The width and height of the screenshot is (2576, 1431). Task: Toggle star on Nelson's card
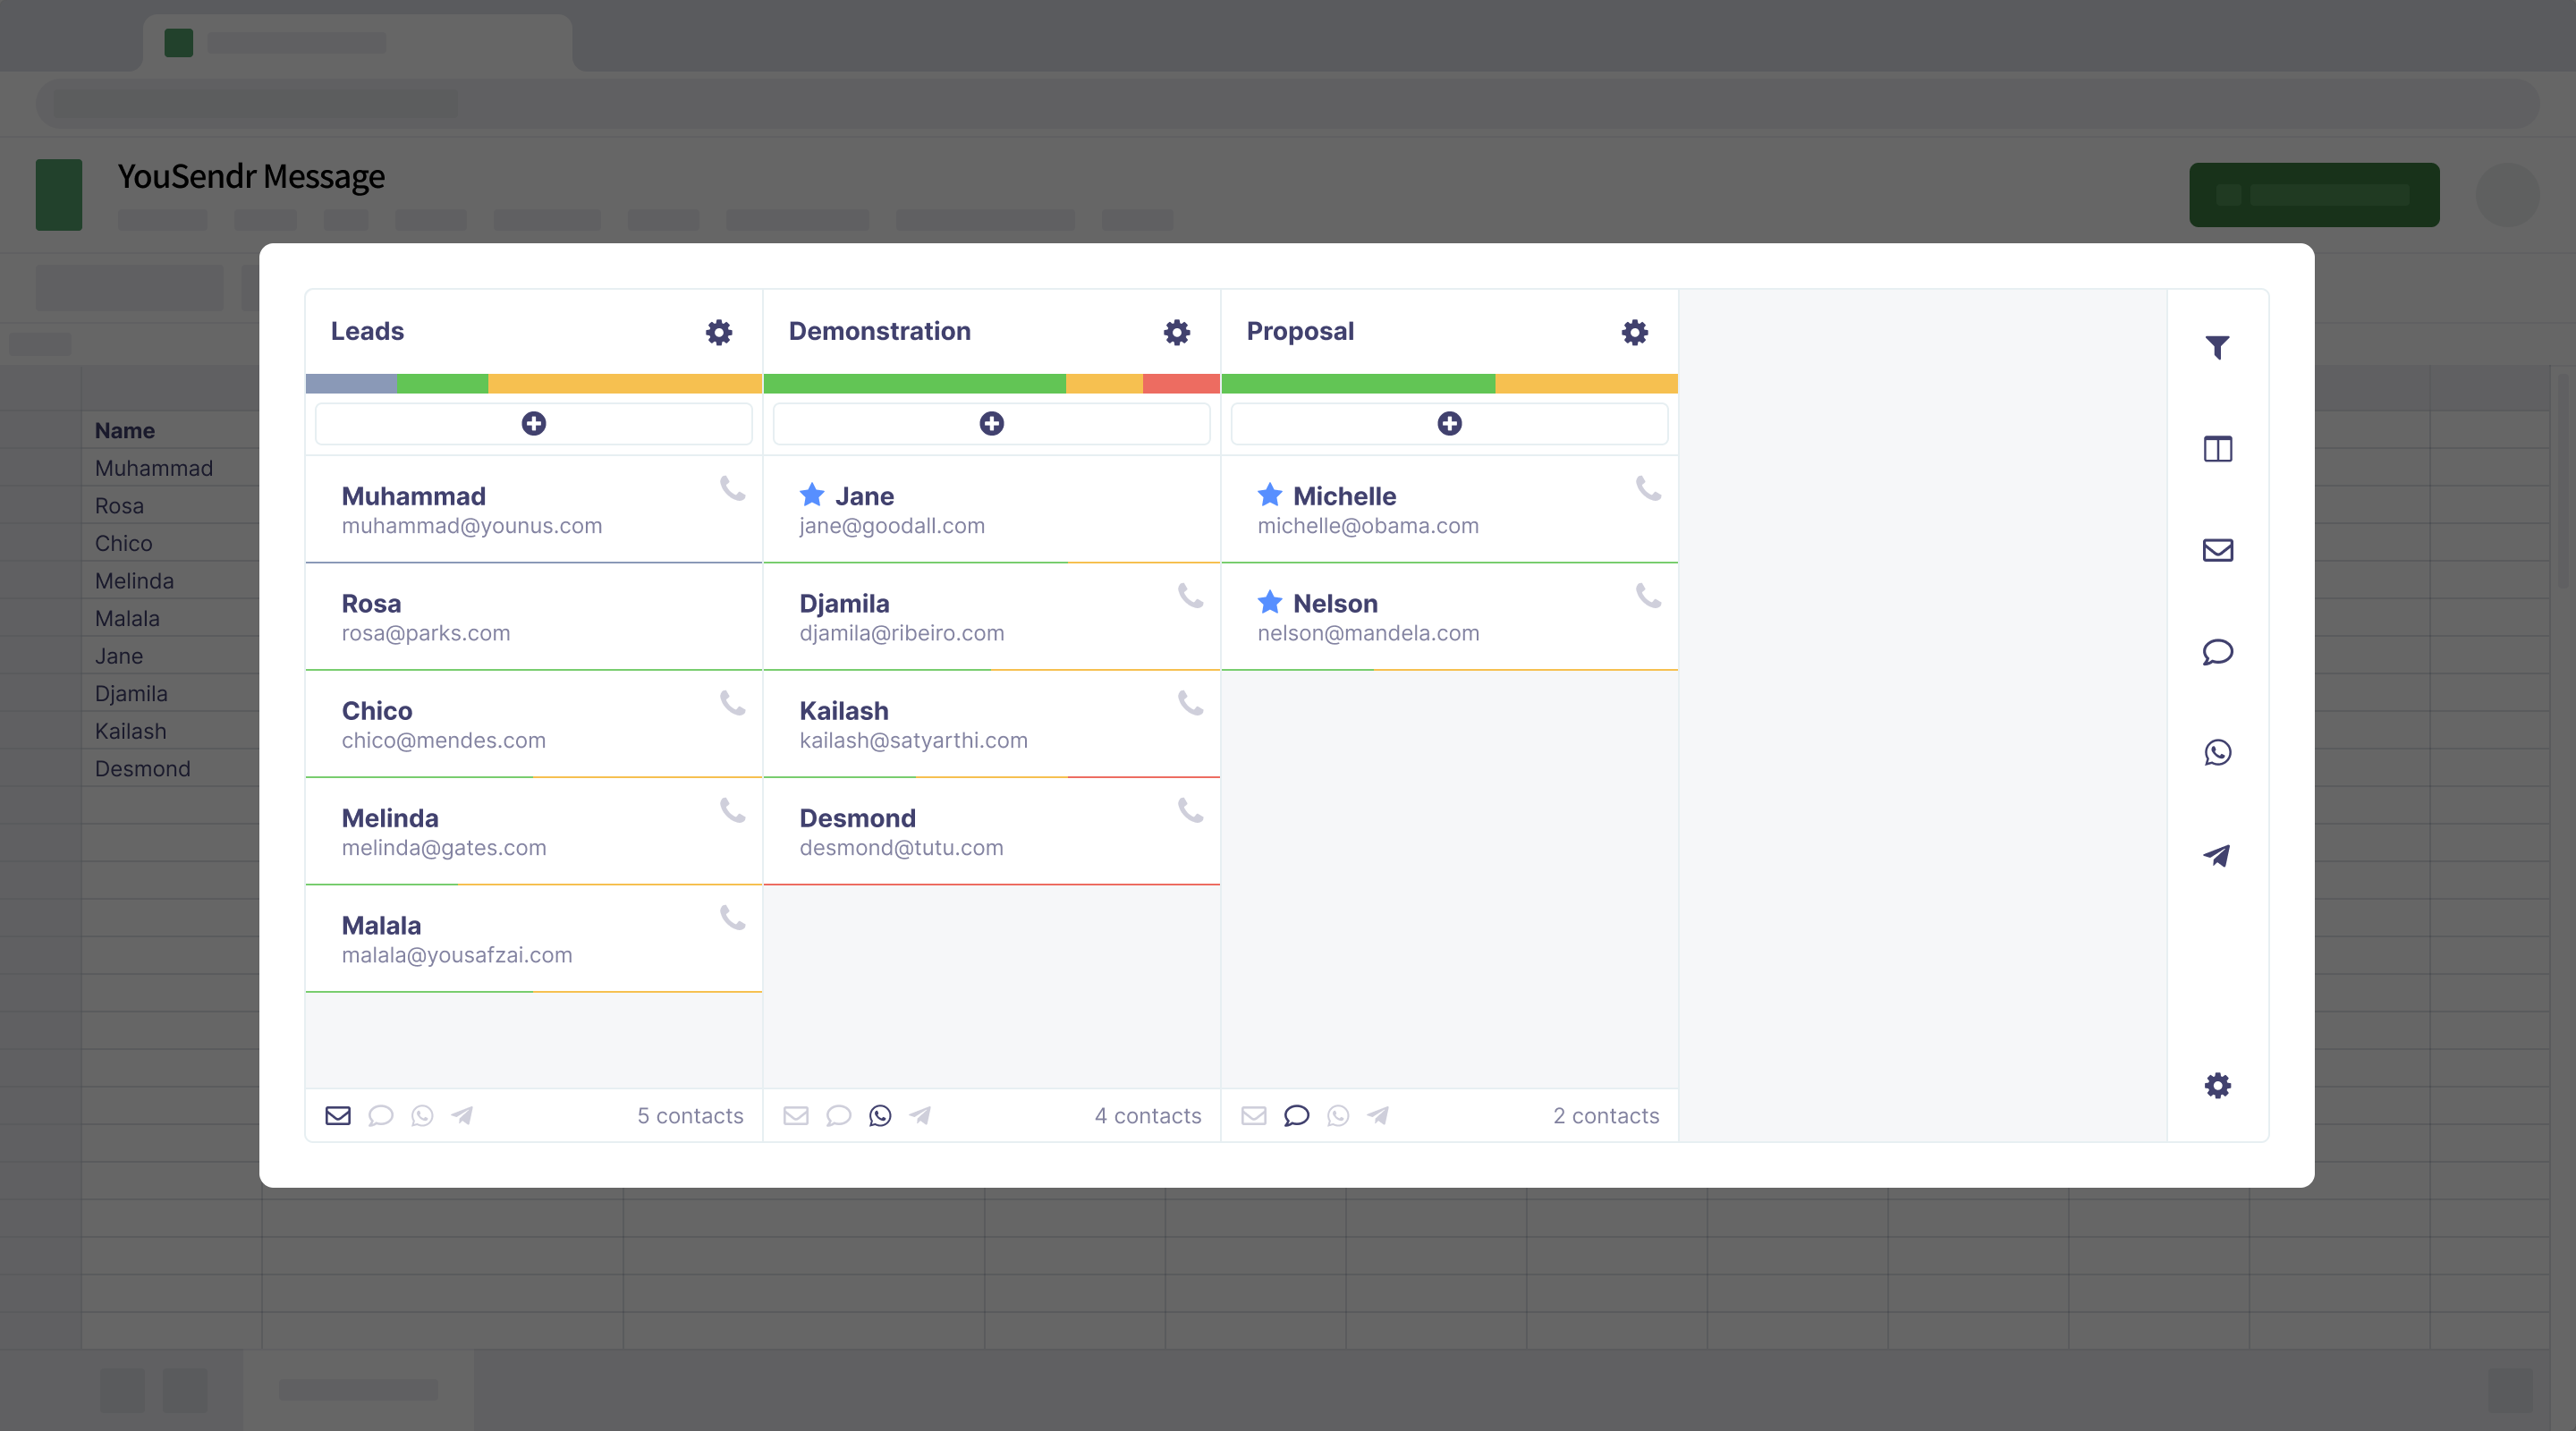[1270, 601]
